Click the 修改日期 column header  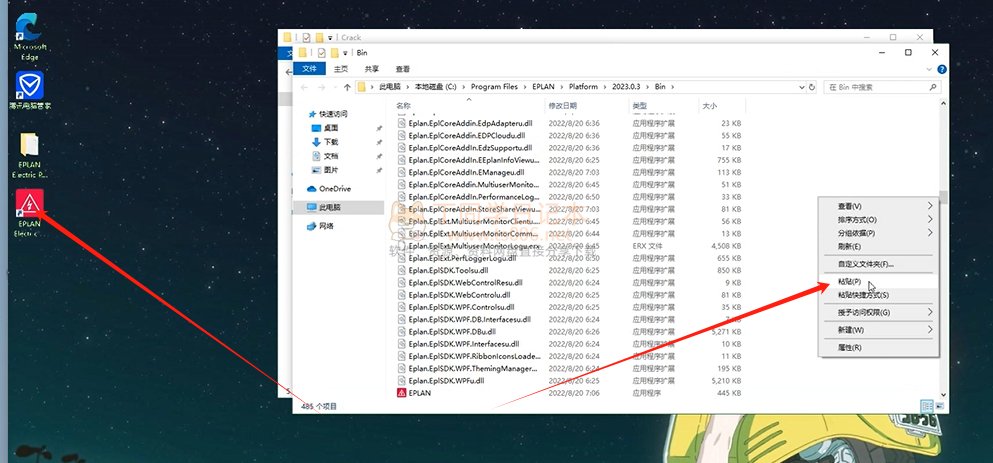tap(562, 105)
